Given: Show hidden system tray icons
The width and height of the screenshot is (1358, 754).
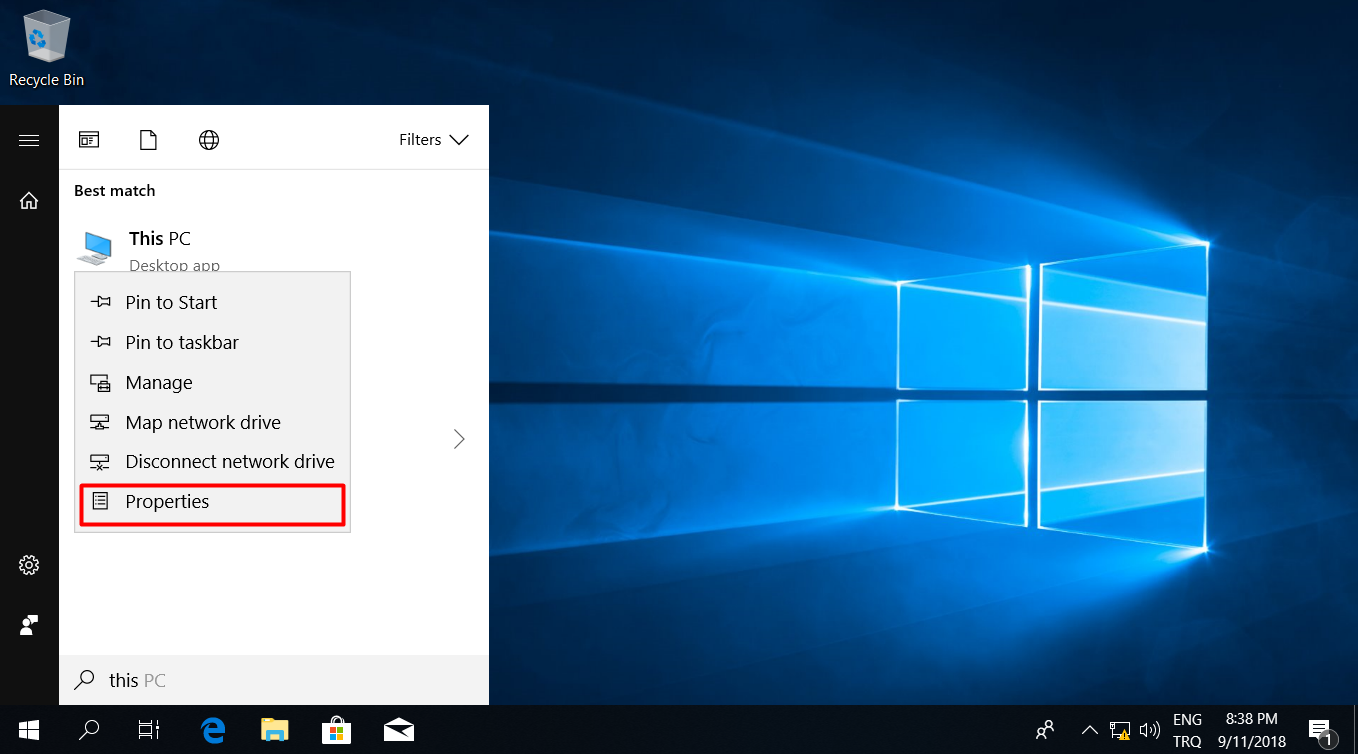Looking at the screenshot, I should pyautogui.click(x=1090, y=730).
